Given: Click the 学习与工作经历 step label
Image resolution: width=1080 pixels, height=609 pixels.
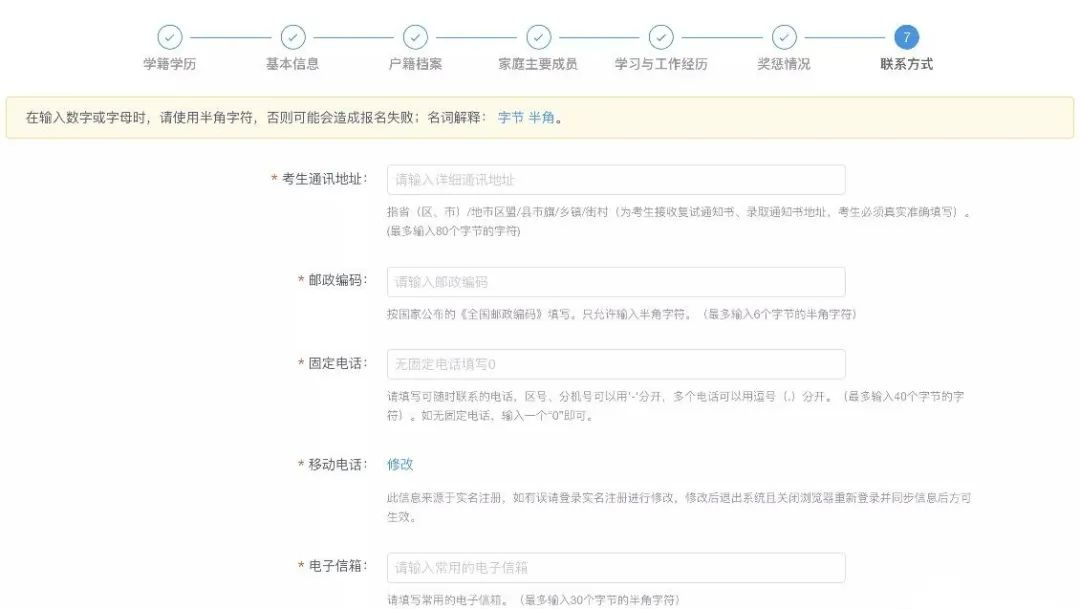Looking at the screenshot, I should pos(661,62).
